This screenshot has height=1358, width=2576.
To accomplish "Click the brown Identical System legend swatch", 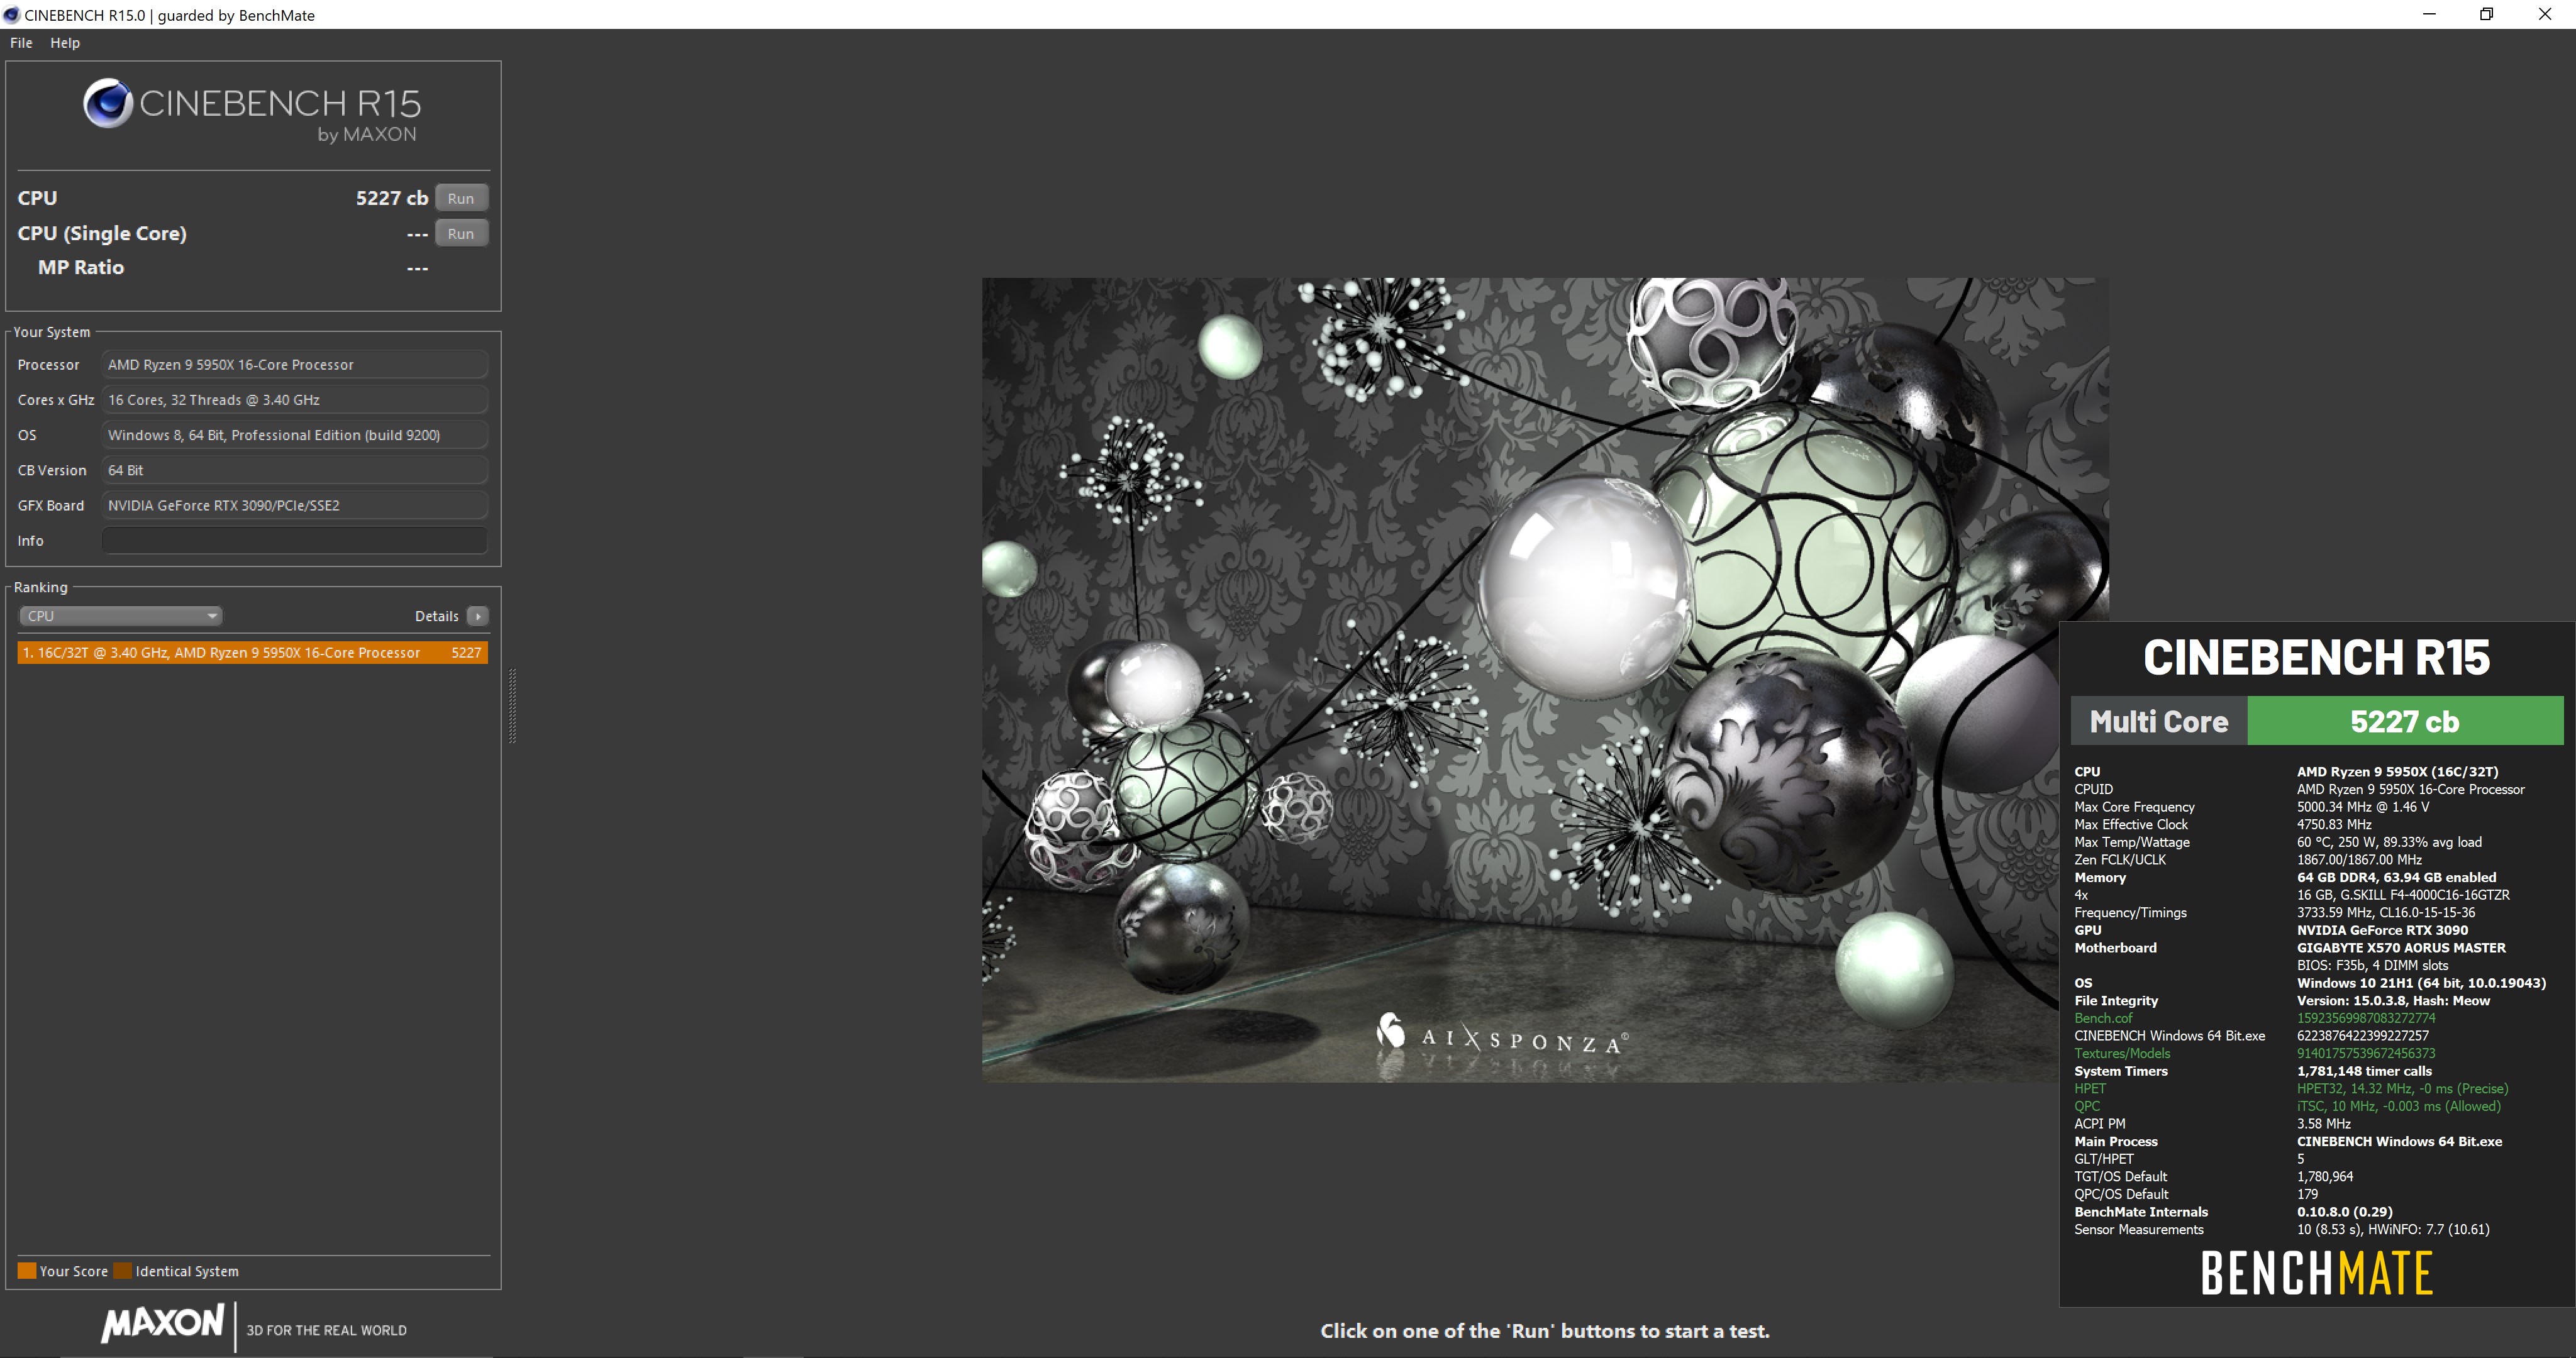I will 123,1271.
